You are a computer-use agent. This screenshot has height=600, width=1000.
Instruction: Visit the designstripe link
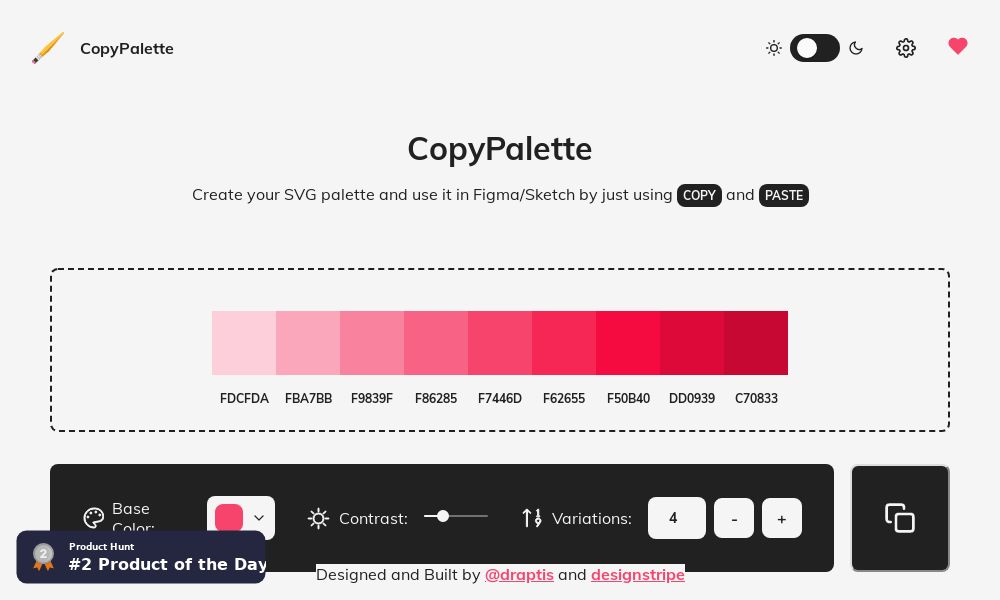click(638, 574)
